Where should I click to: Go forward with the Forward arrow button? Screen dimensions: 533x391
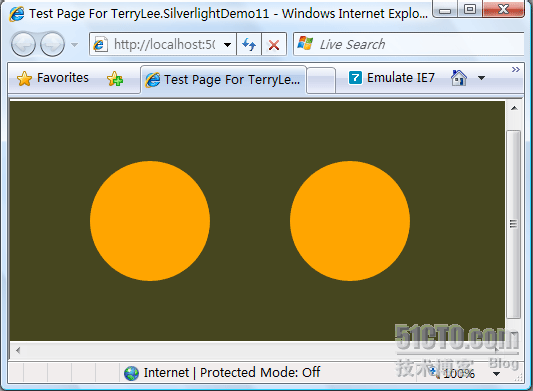click(x=52, y=44)
